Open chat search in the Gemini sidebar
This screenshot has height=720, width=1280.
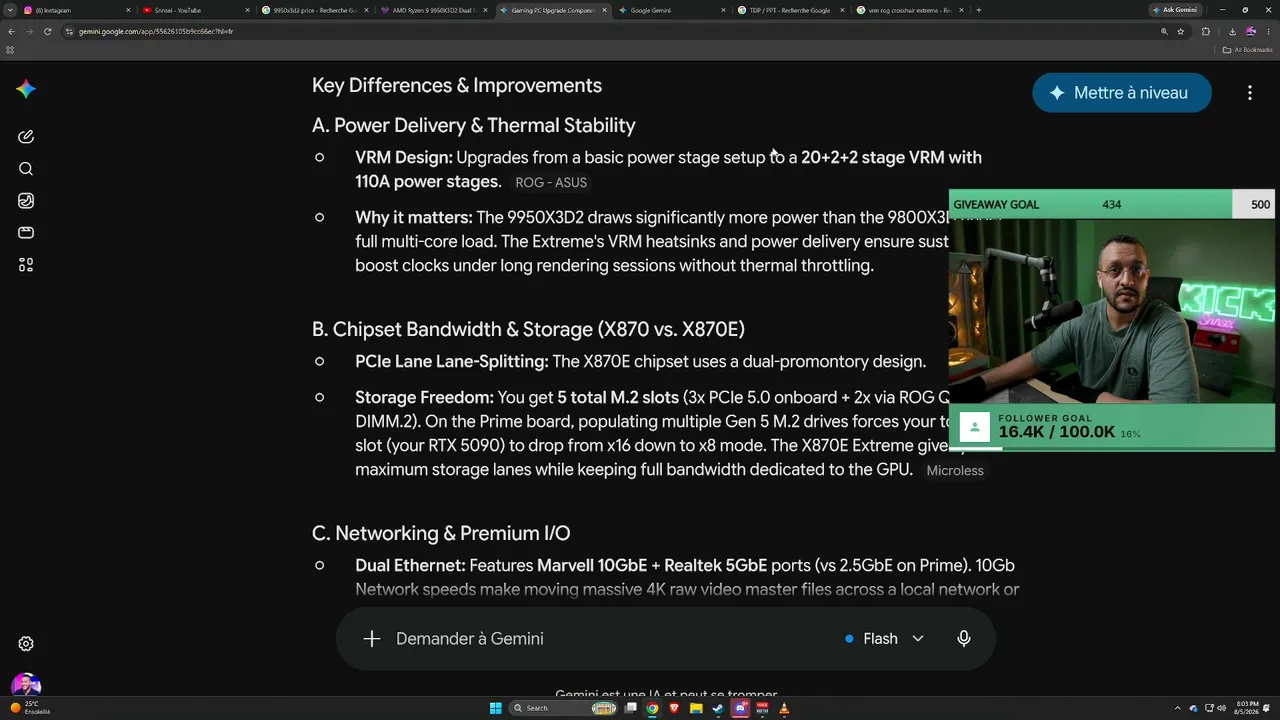point(26,169)
